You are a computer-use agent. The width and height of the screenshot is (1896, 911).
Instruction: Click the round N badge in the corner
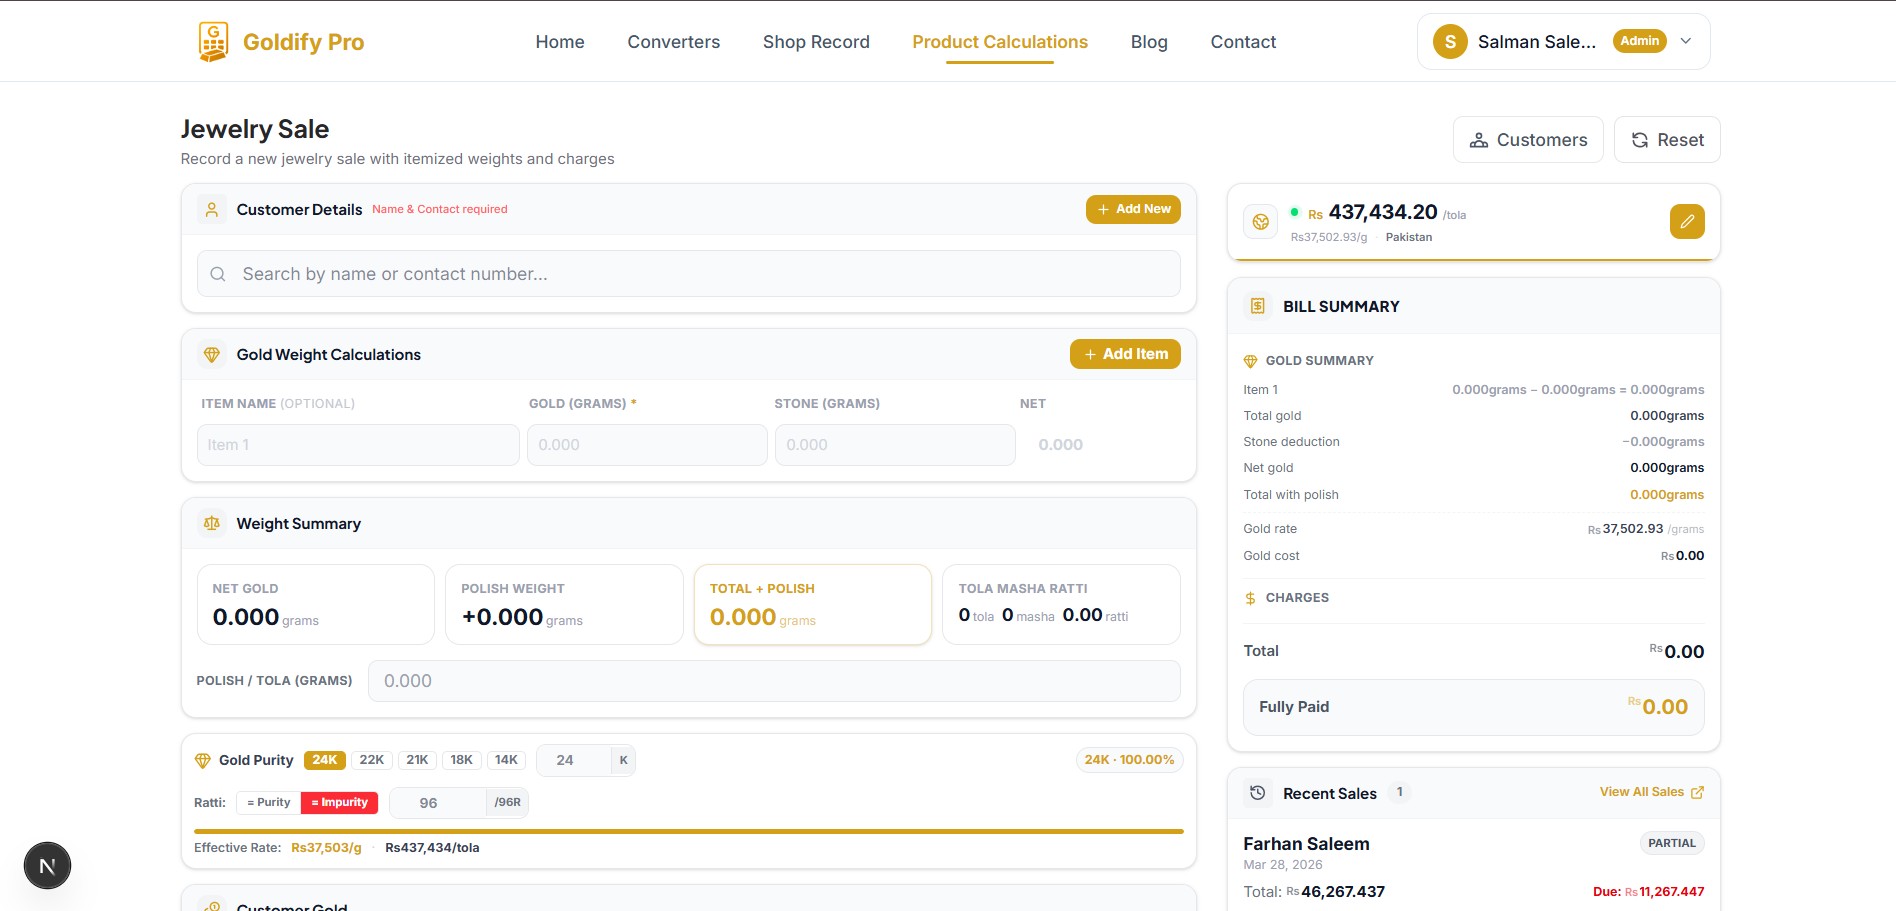point(47,866)
